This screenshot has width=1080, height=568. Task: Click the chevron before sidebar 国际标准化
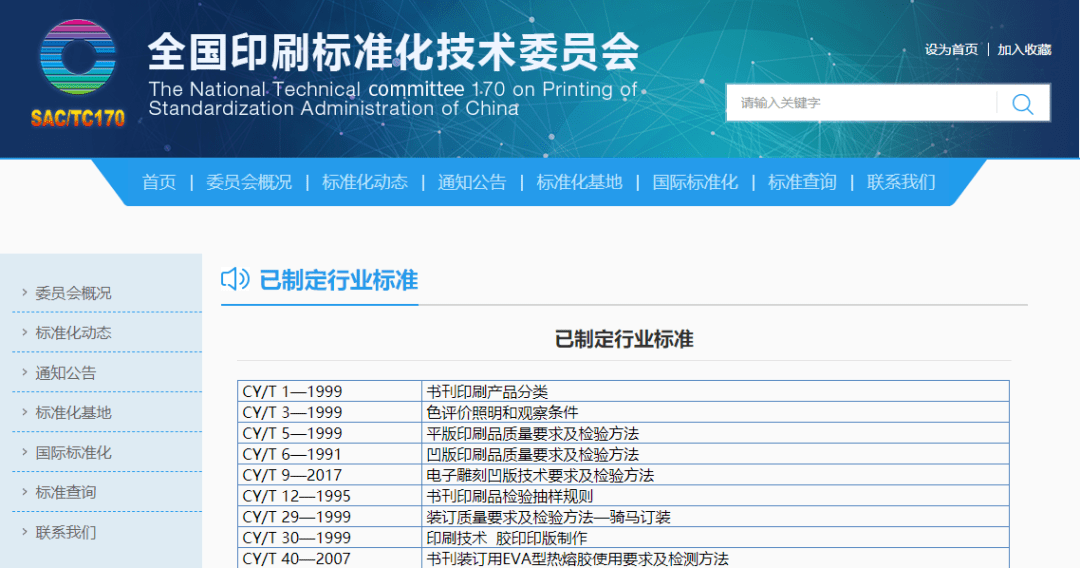point(24,452)
